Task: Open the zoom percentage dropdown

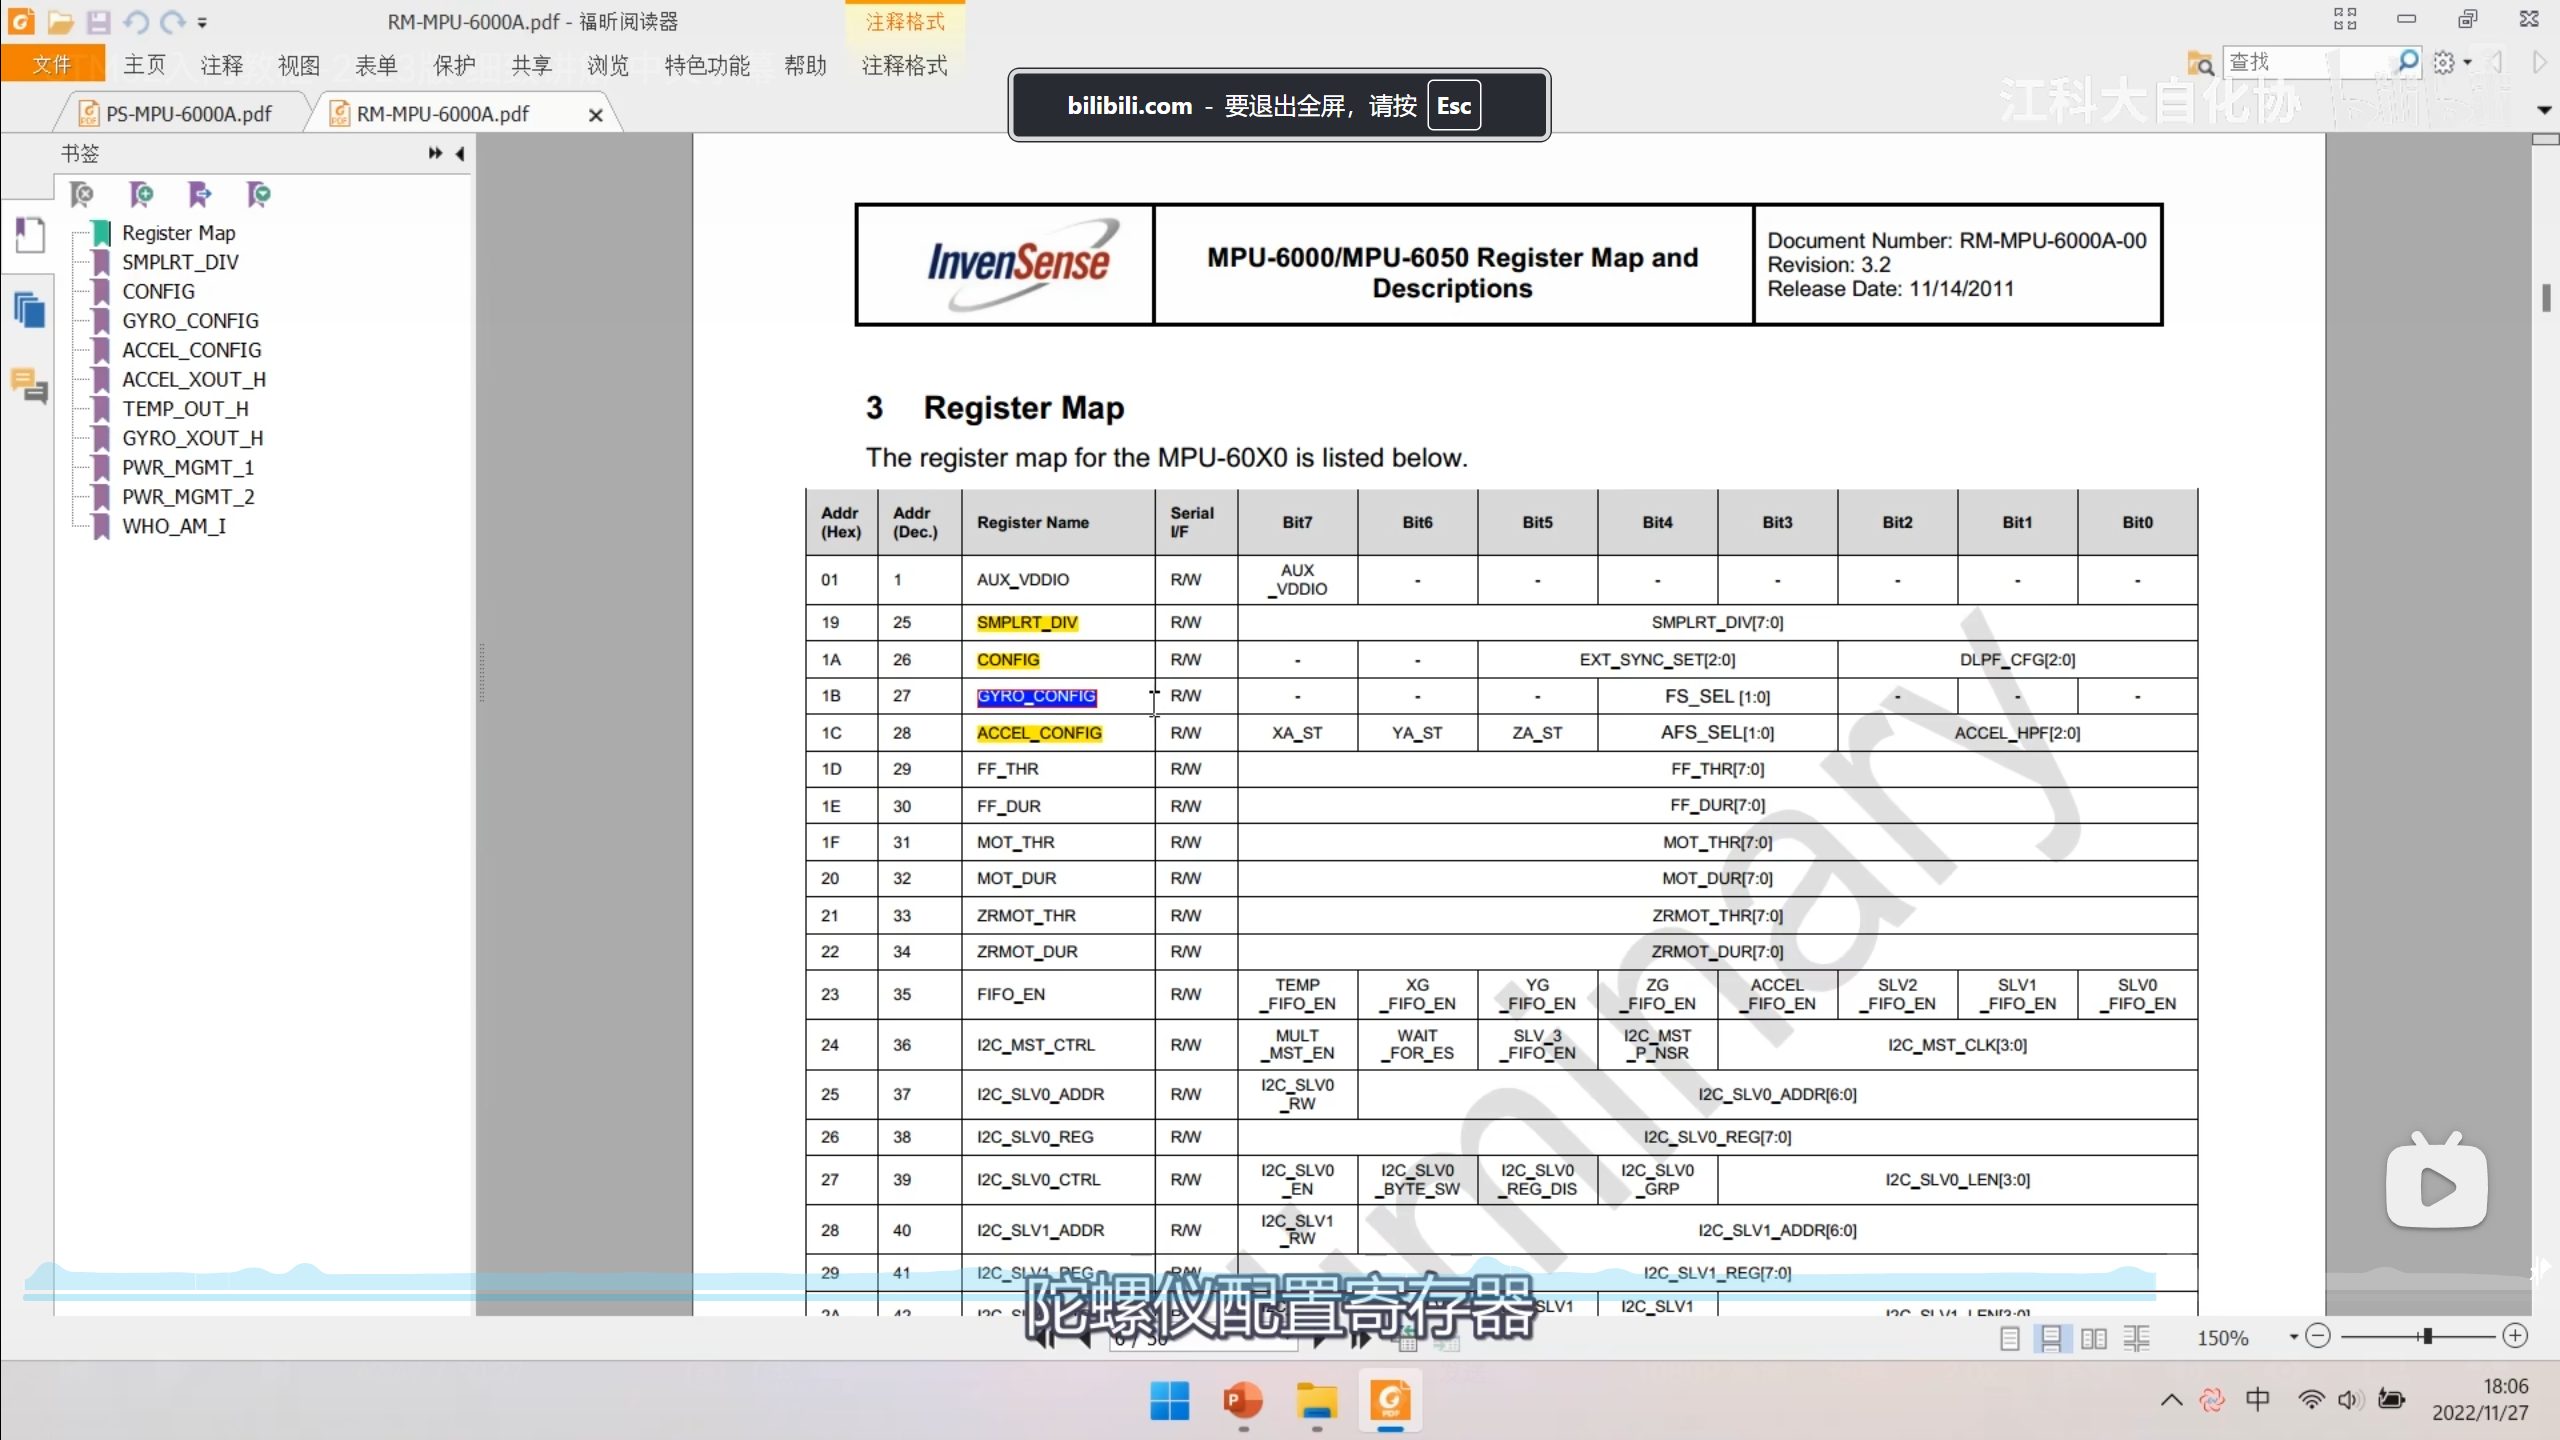Action: coord(2293,1337)
